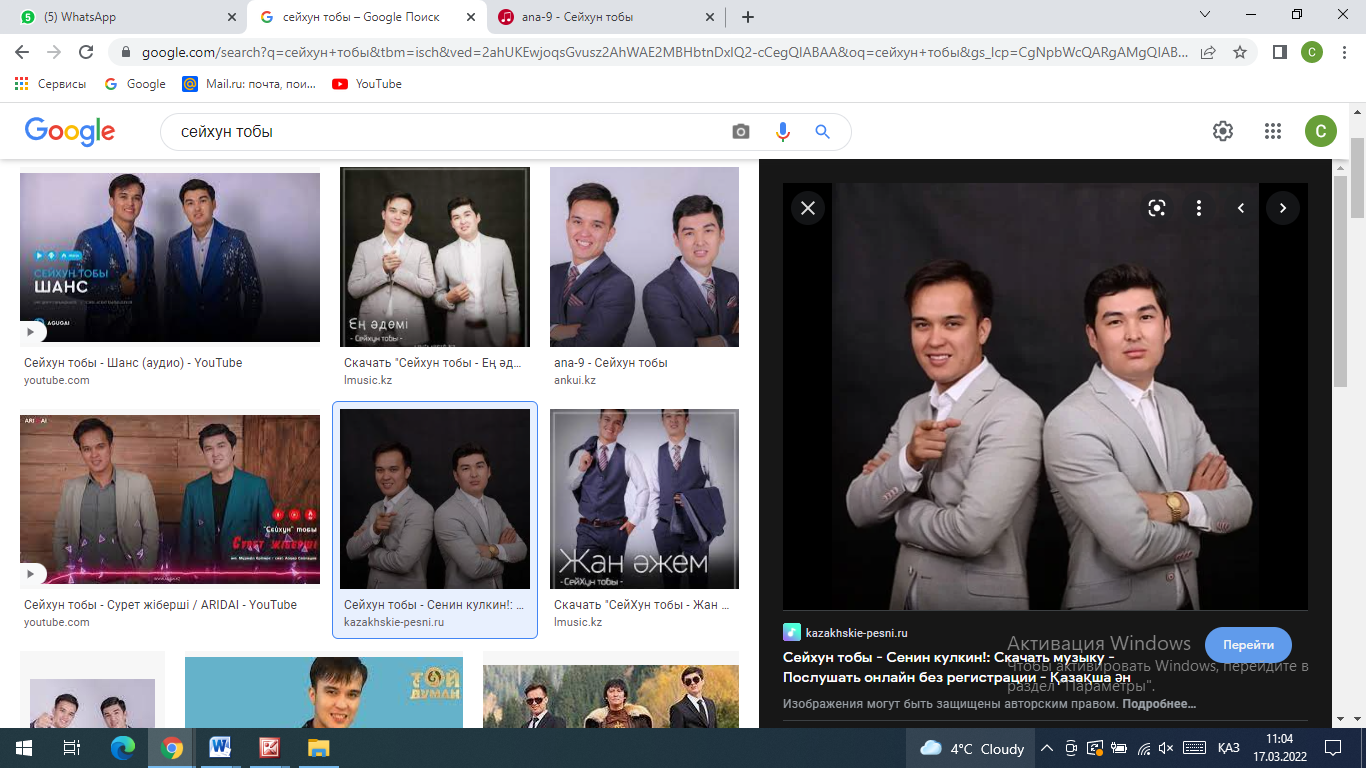Viewport: 1366px width, 768px height.
Task: Open the Google bookmark
Action: [x=135, y=84]
